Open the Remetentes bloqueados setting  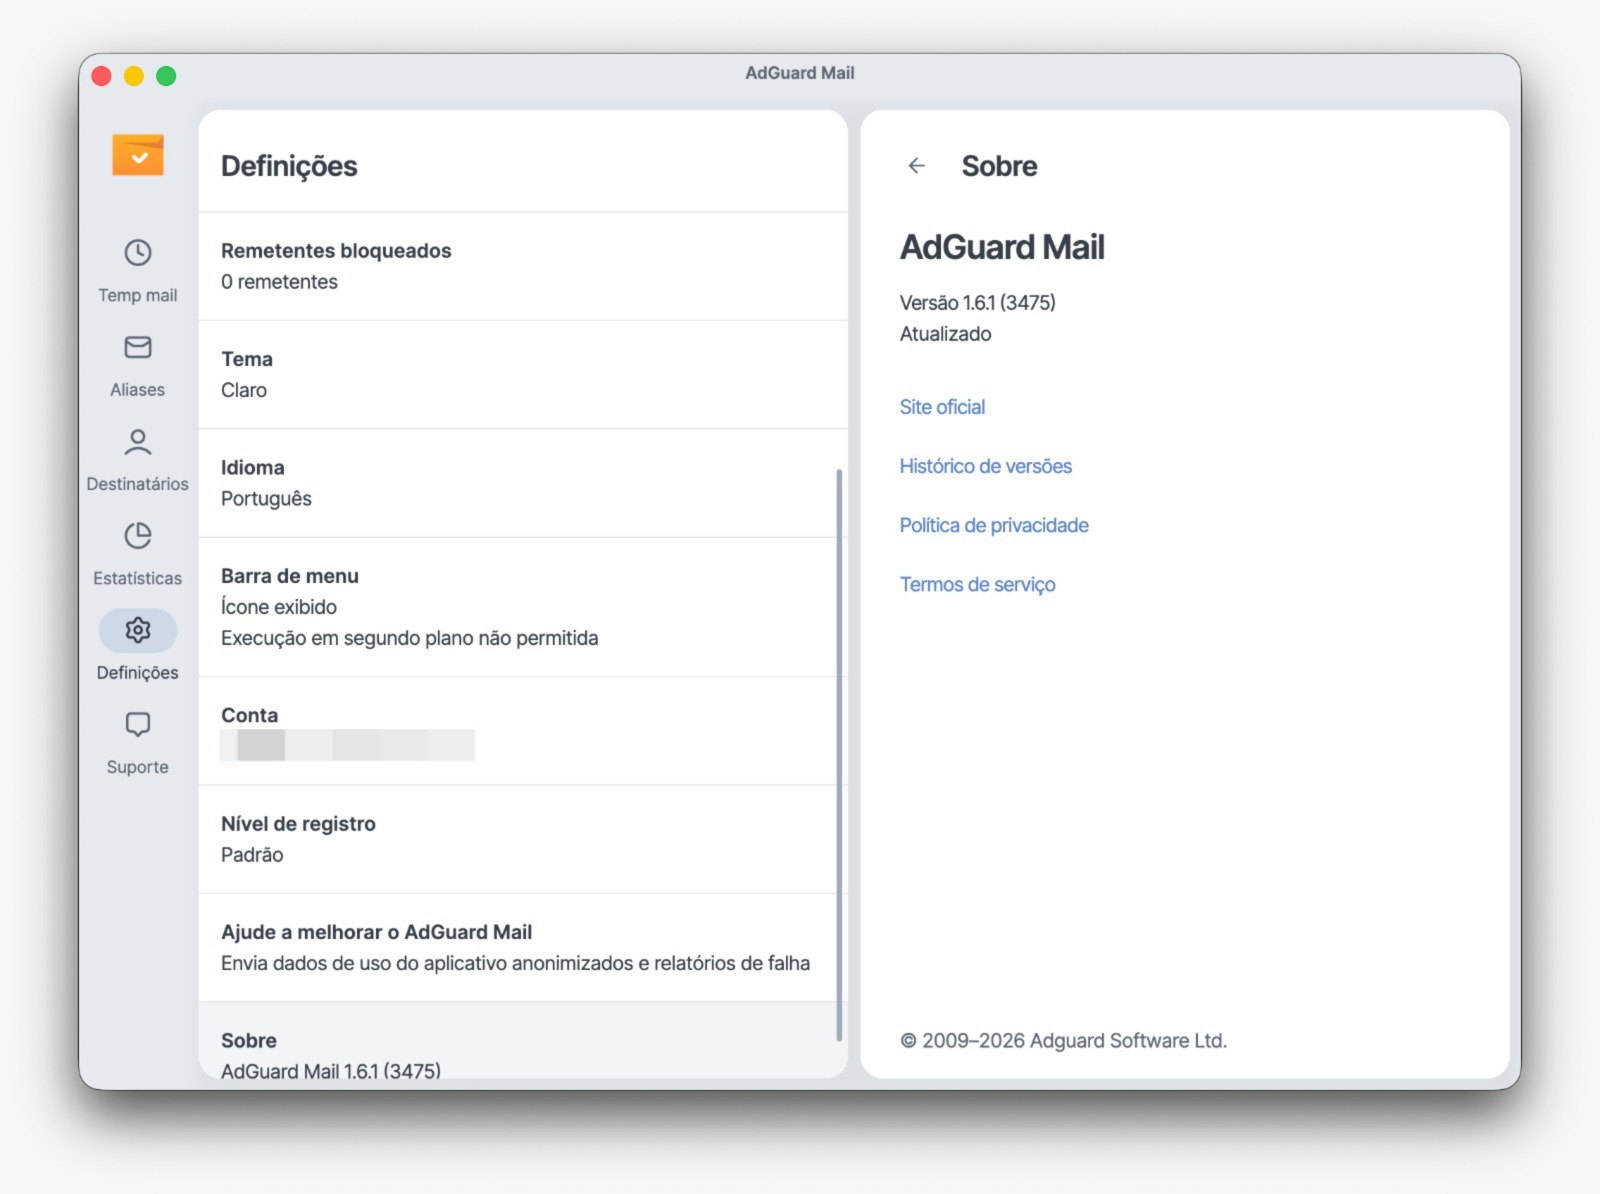click(x=523, y=266)
